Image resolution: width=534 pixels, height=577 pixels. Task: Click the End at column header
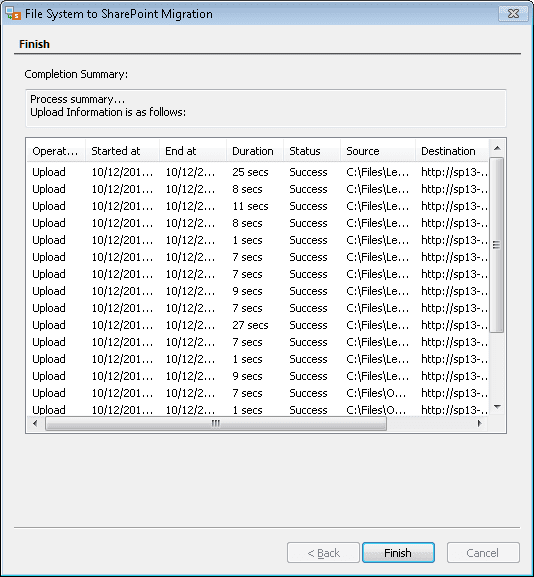[193, 151]
